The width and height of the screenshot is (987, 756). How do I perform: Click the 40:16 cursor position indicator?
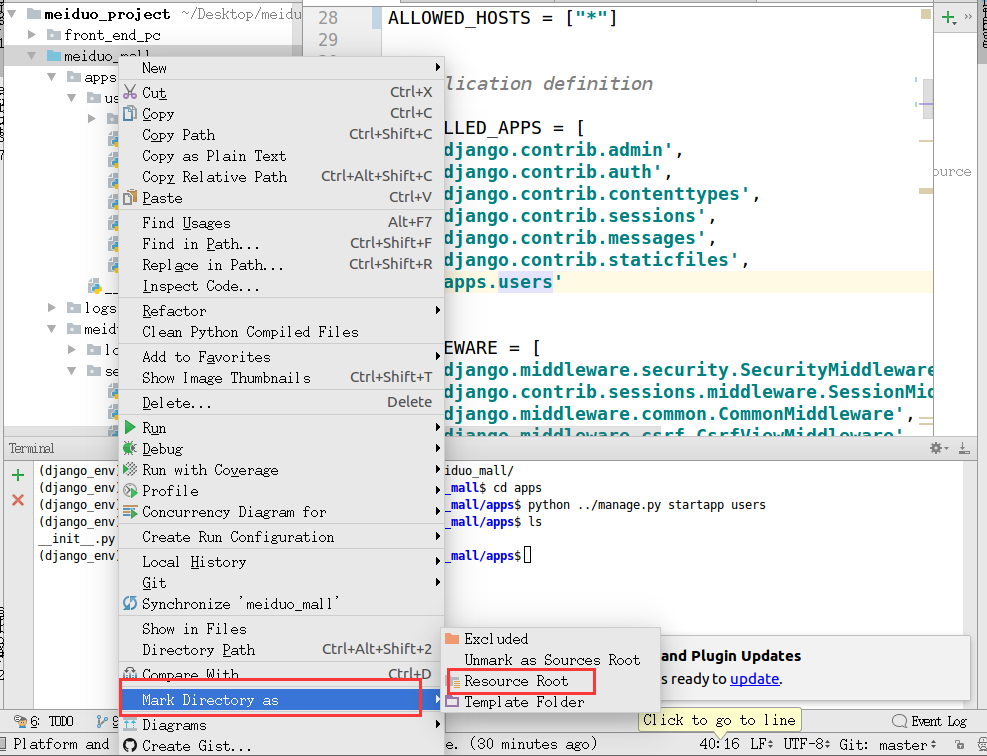(x=719, y=744)
